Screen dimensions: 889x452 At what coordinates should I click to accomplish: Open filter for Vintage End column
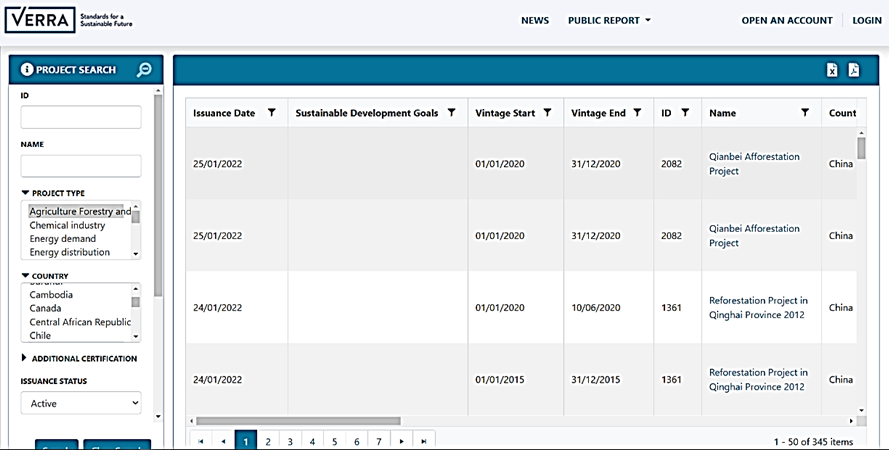(x=637, y=113)
